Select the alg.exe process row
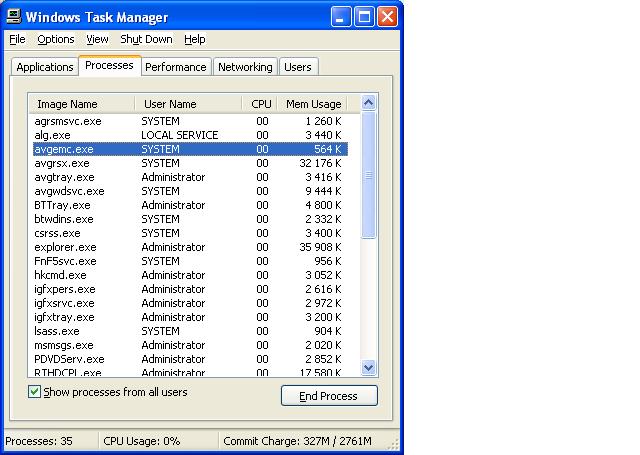 tap(190, 135)
